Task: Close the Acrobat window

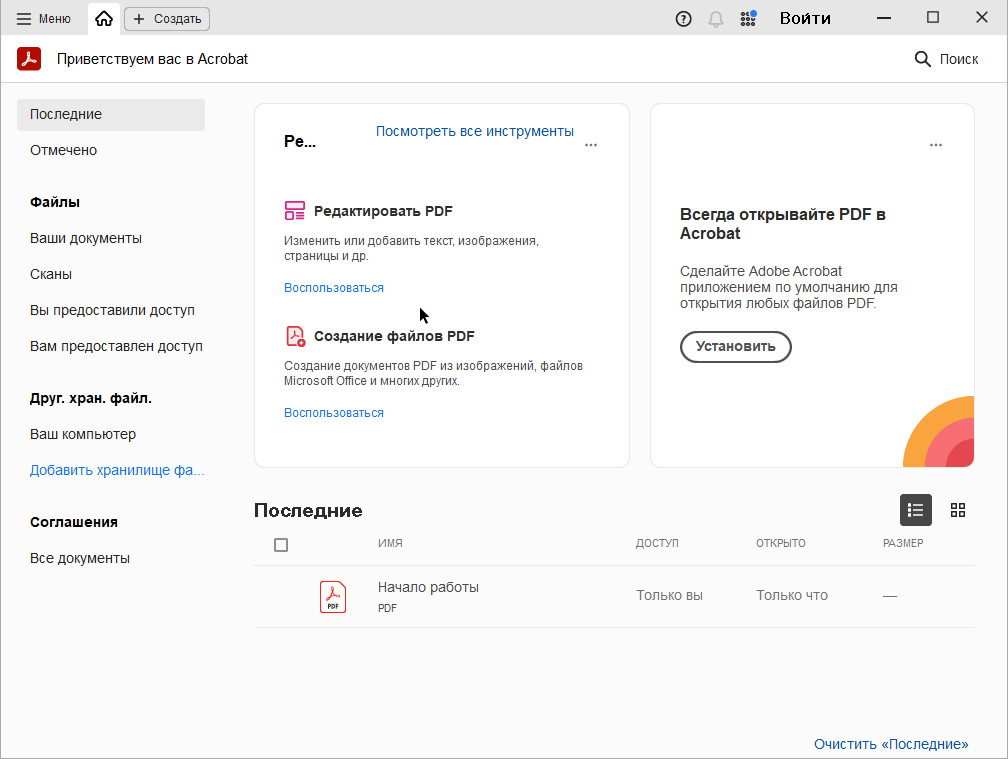Action: (x=982, y=18)
